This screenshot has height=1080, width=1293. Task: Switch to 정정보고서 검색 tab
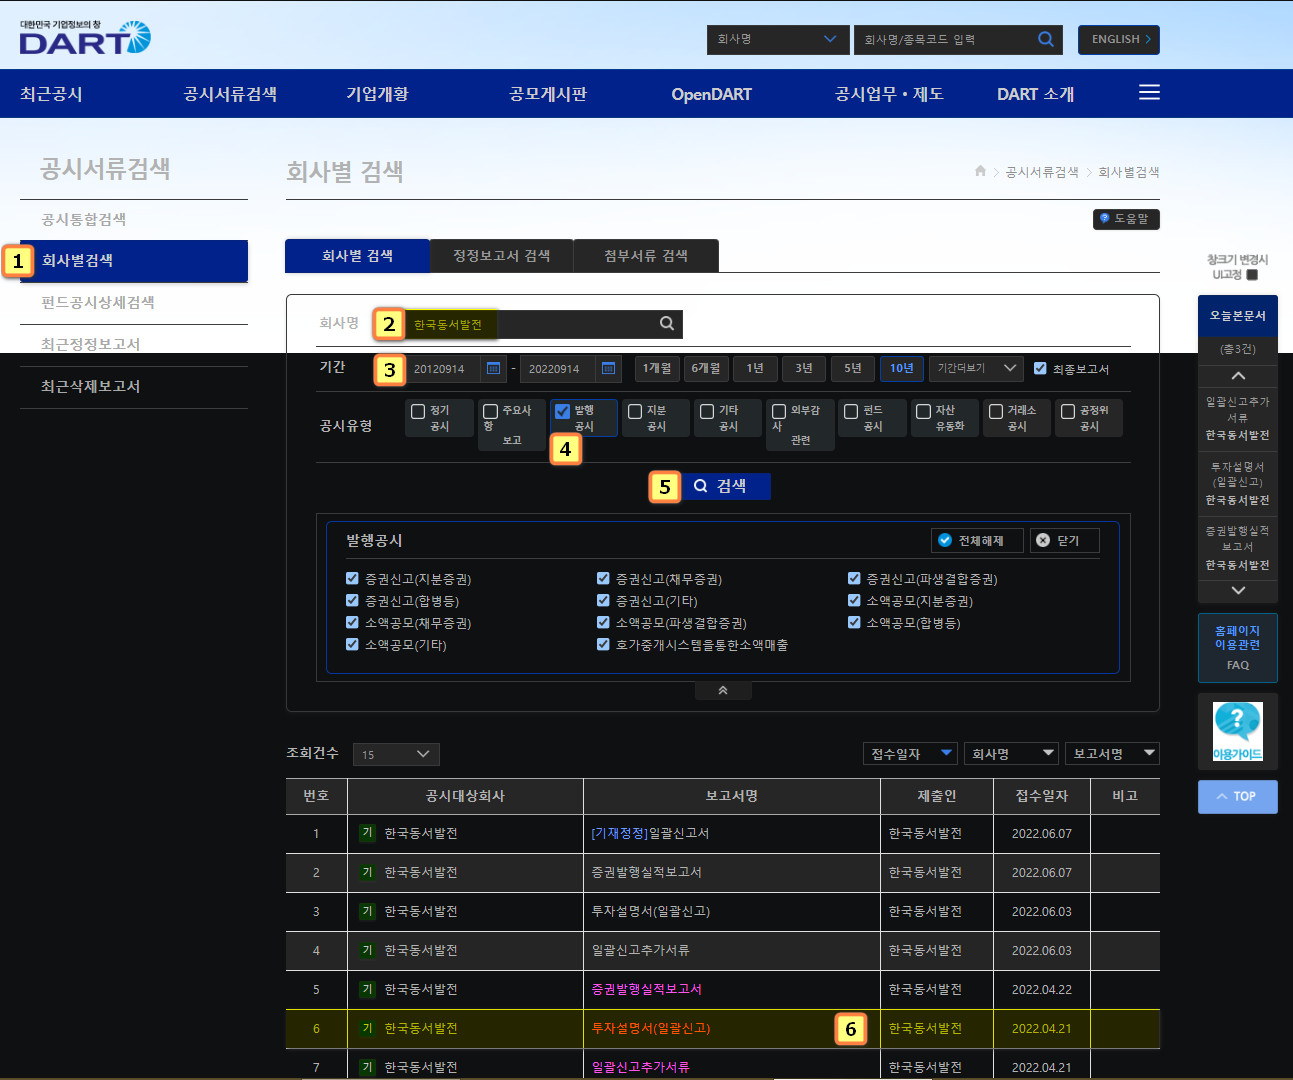pos(502,255)
